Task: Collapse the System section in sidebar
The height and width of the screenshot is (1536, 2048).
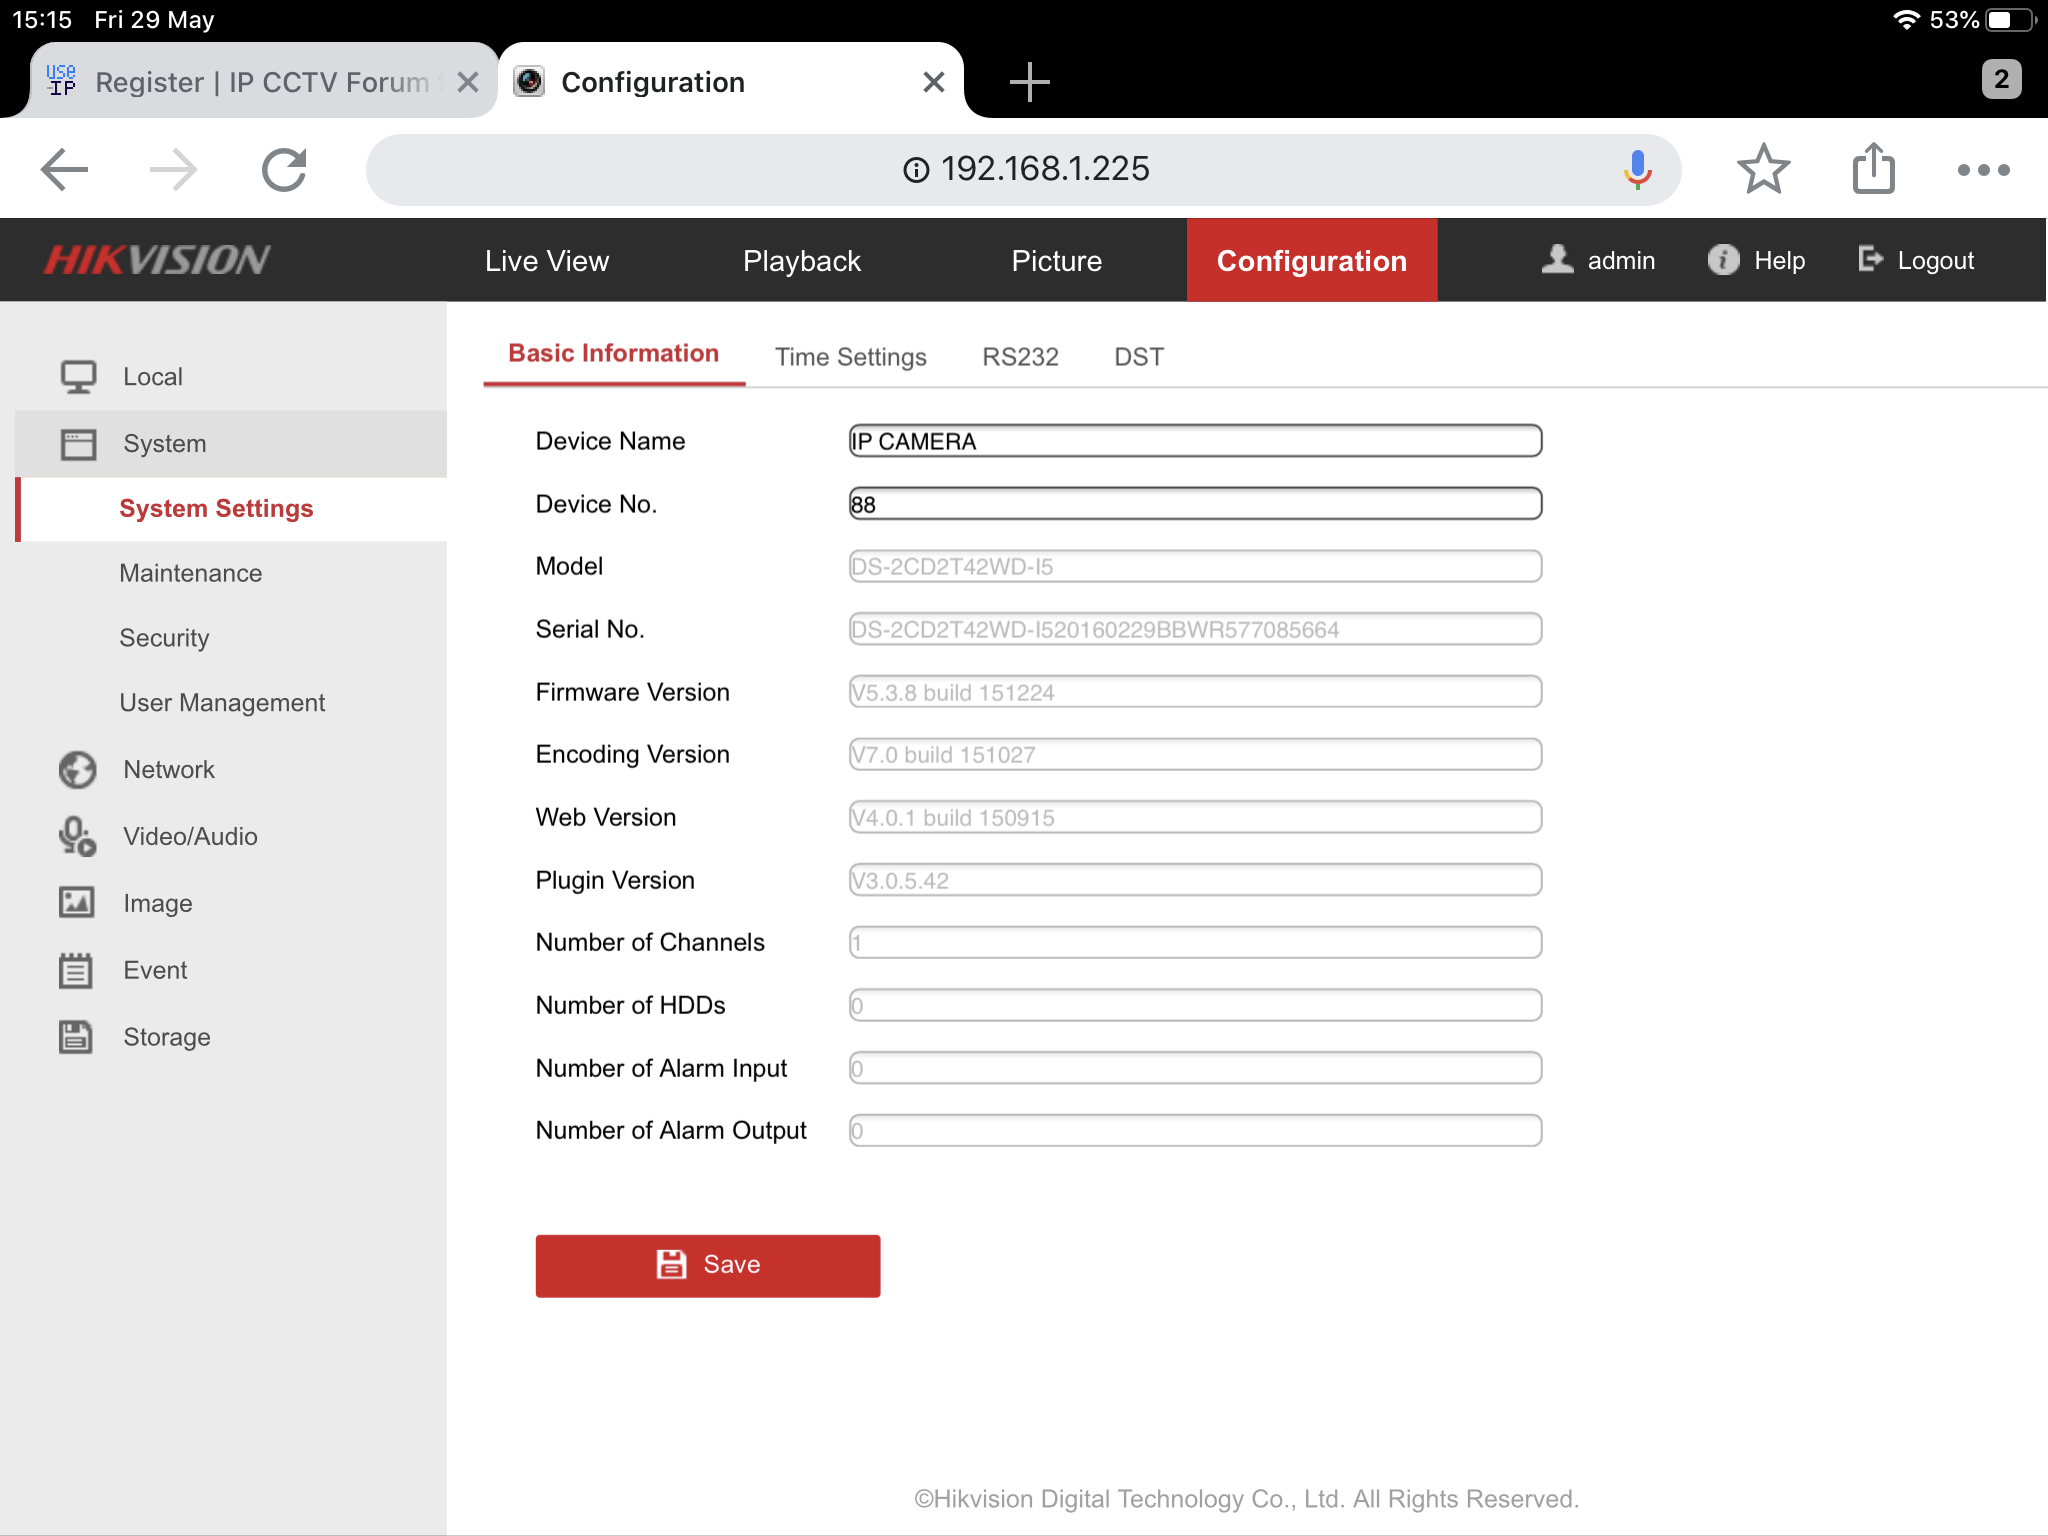Action: tap(164, 444)
